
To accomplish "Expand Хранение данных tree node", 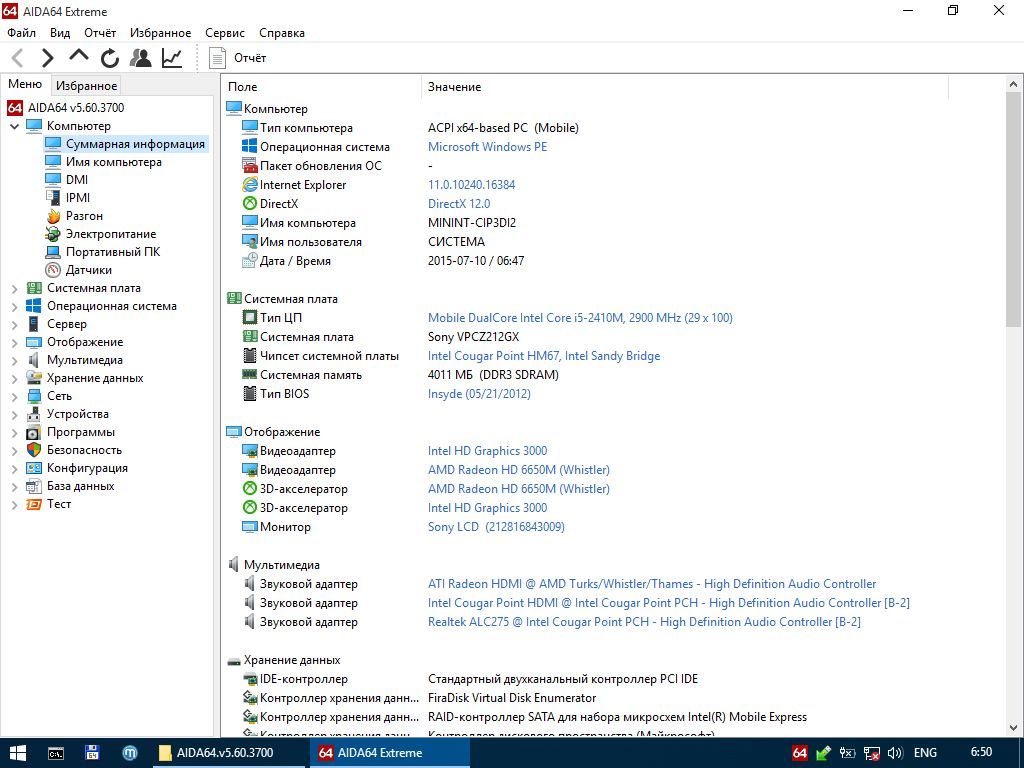I will pyautogui.click(x=14, y=378).
